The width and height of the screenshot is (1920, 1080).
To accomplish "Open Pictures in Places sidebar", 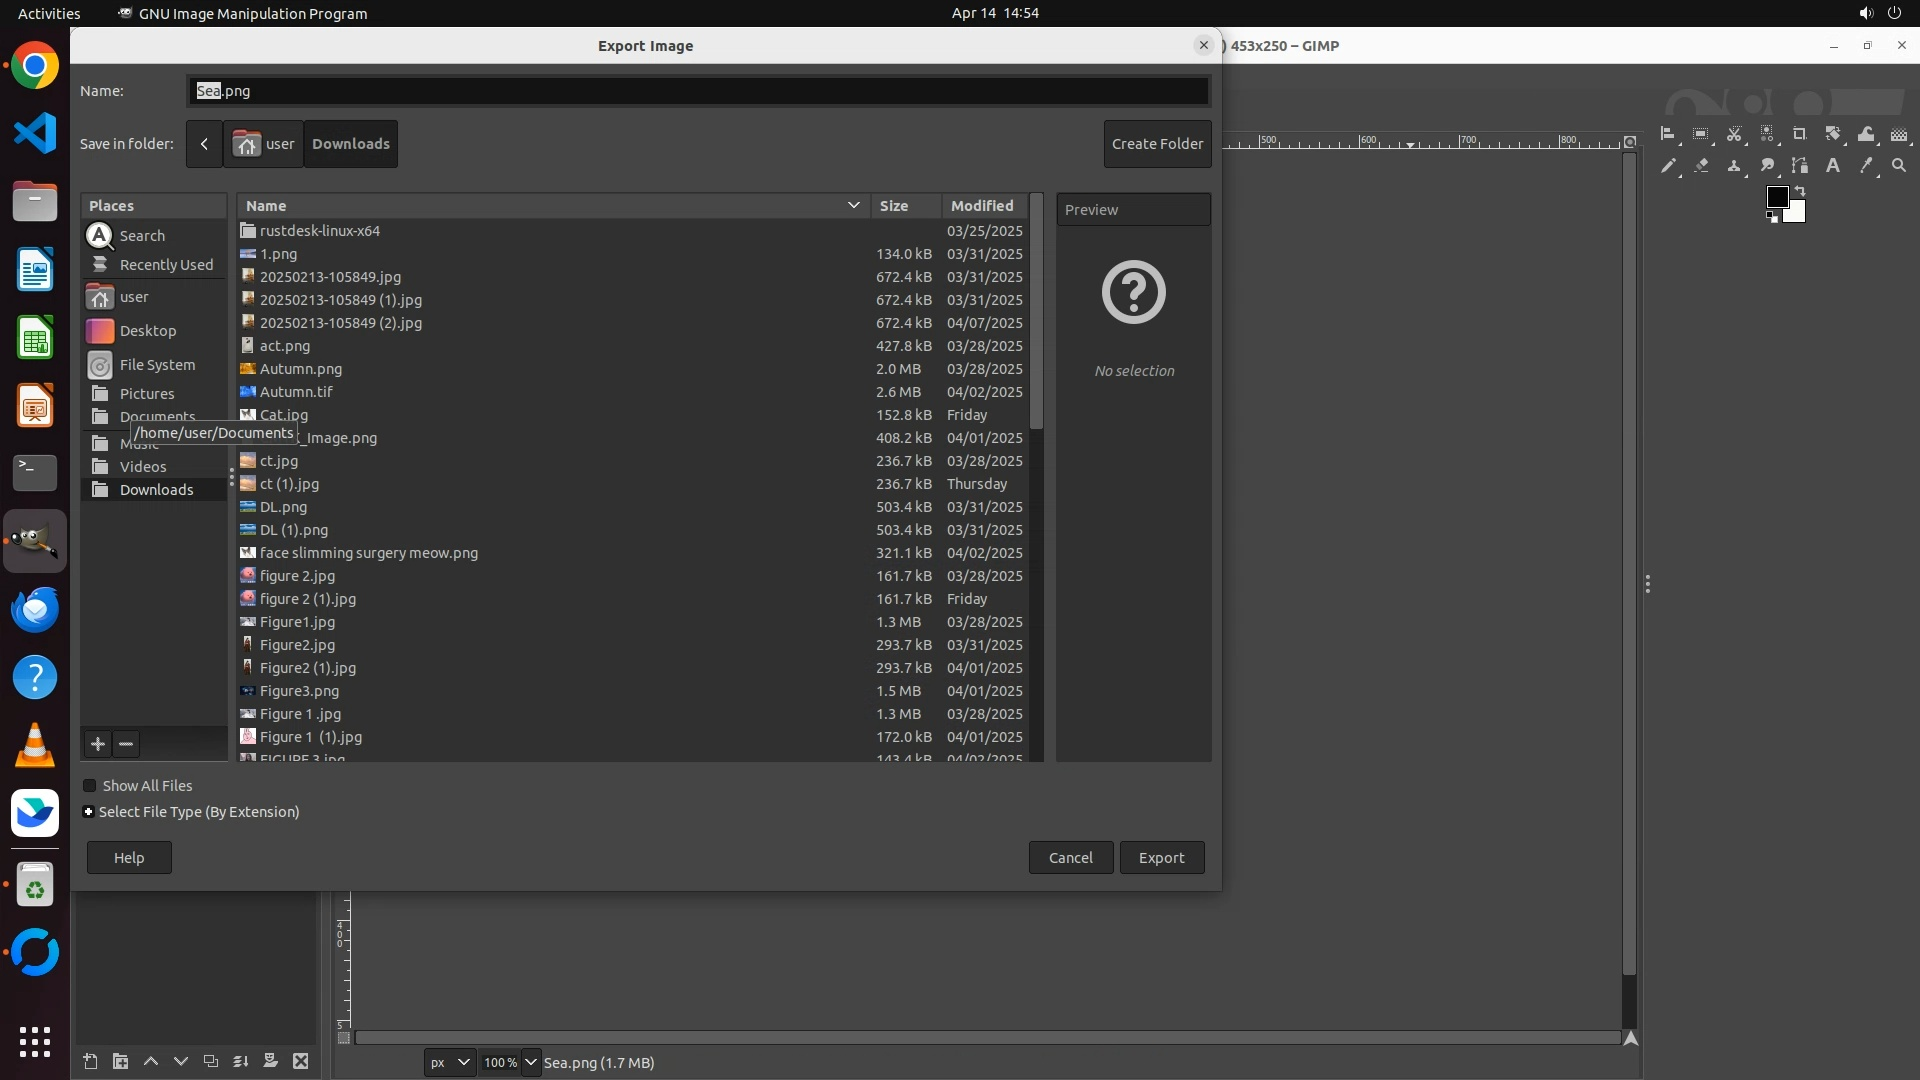I will 146,394.
